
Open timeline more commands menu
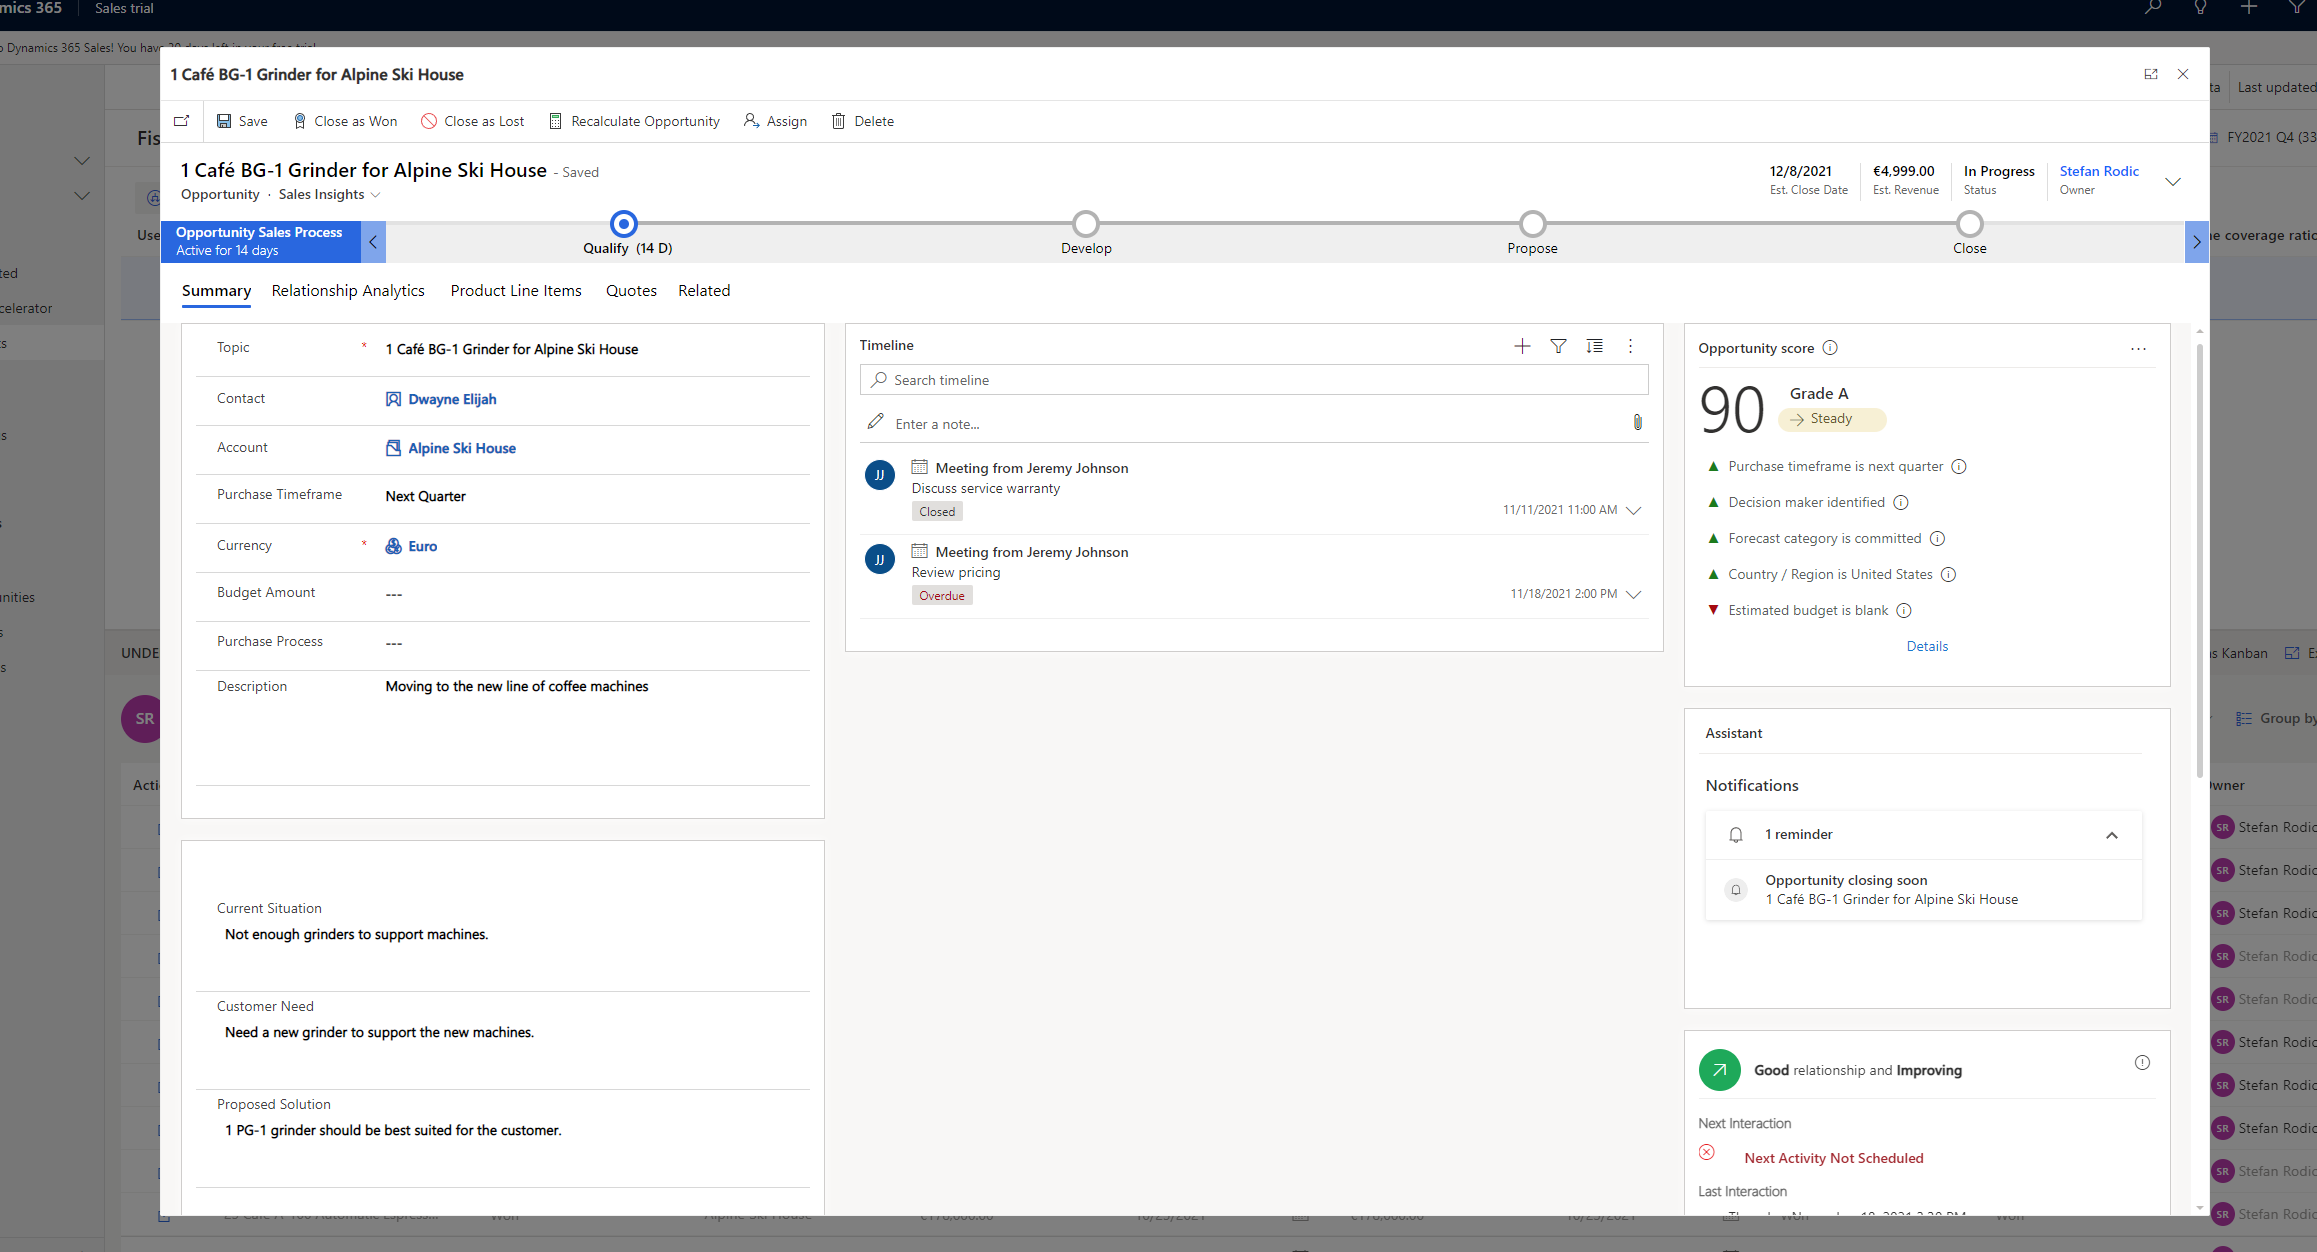tap(1630, 346)
